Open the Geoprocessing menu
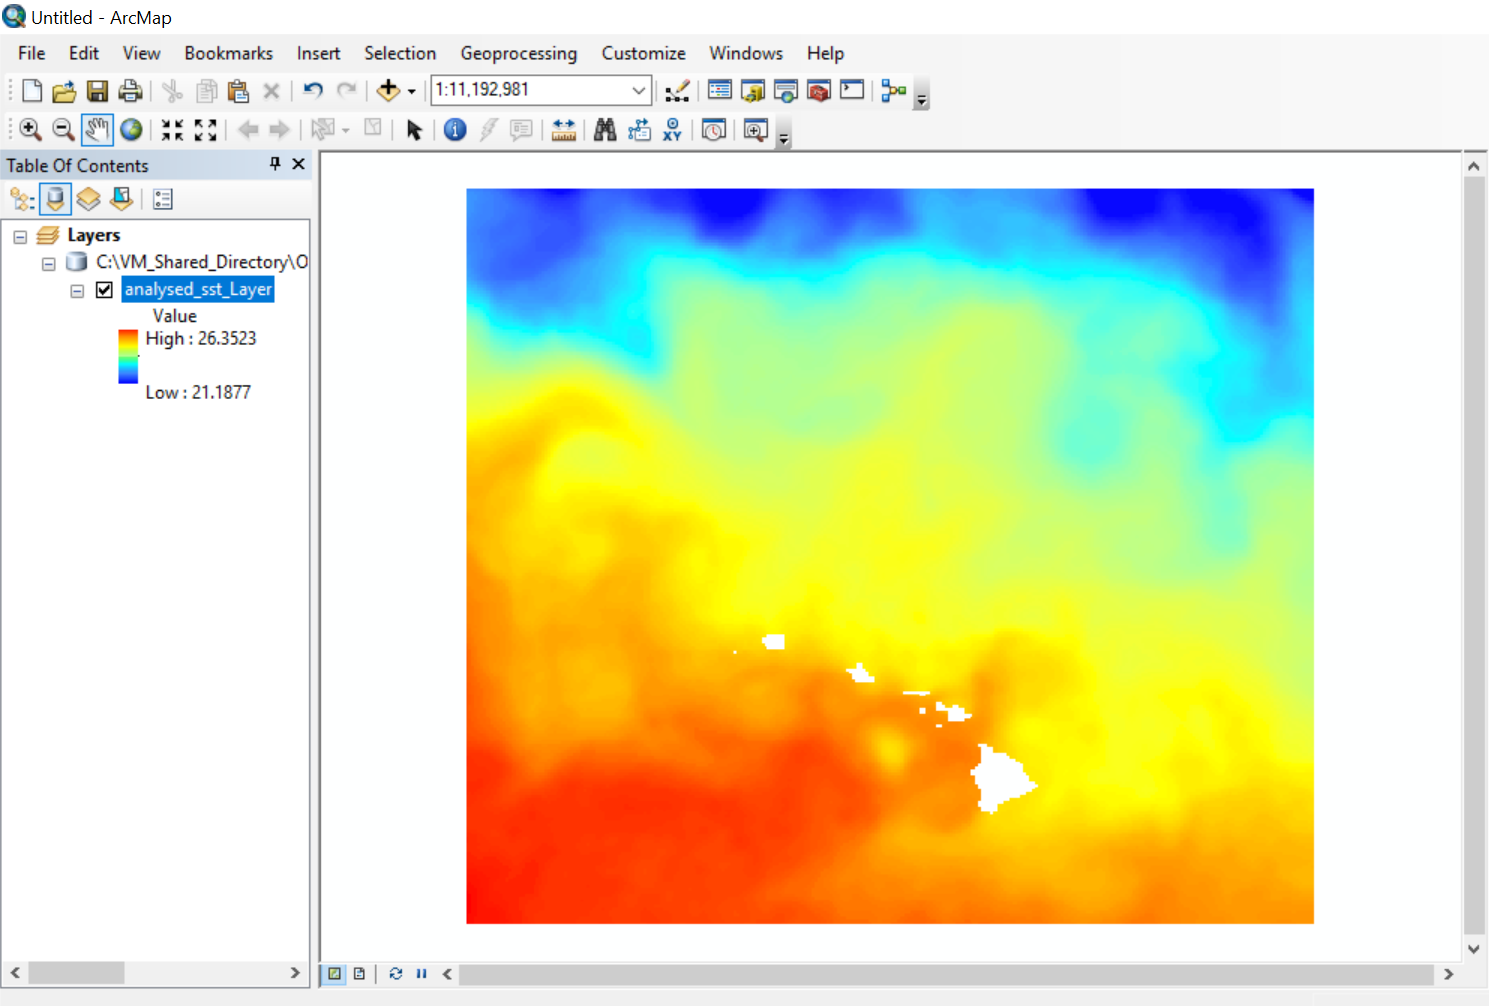 (x=518, y=53)
